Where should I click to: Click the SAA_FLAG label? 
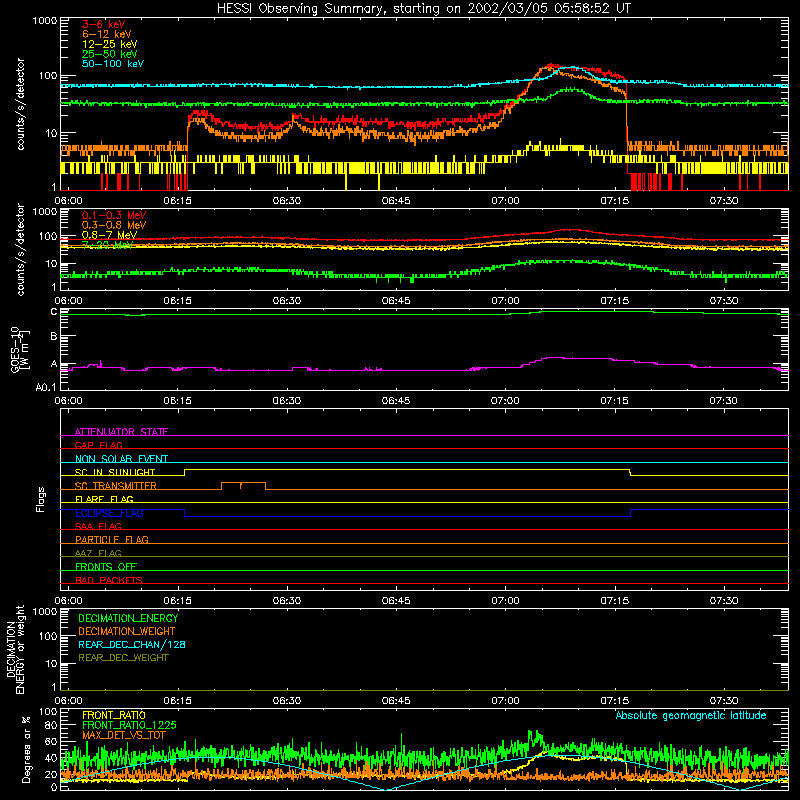click(98, 526)
